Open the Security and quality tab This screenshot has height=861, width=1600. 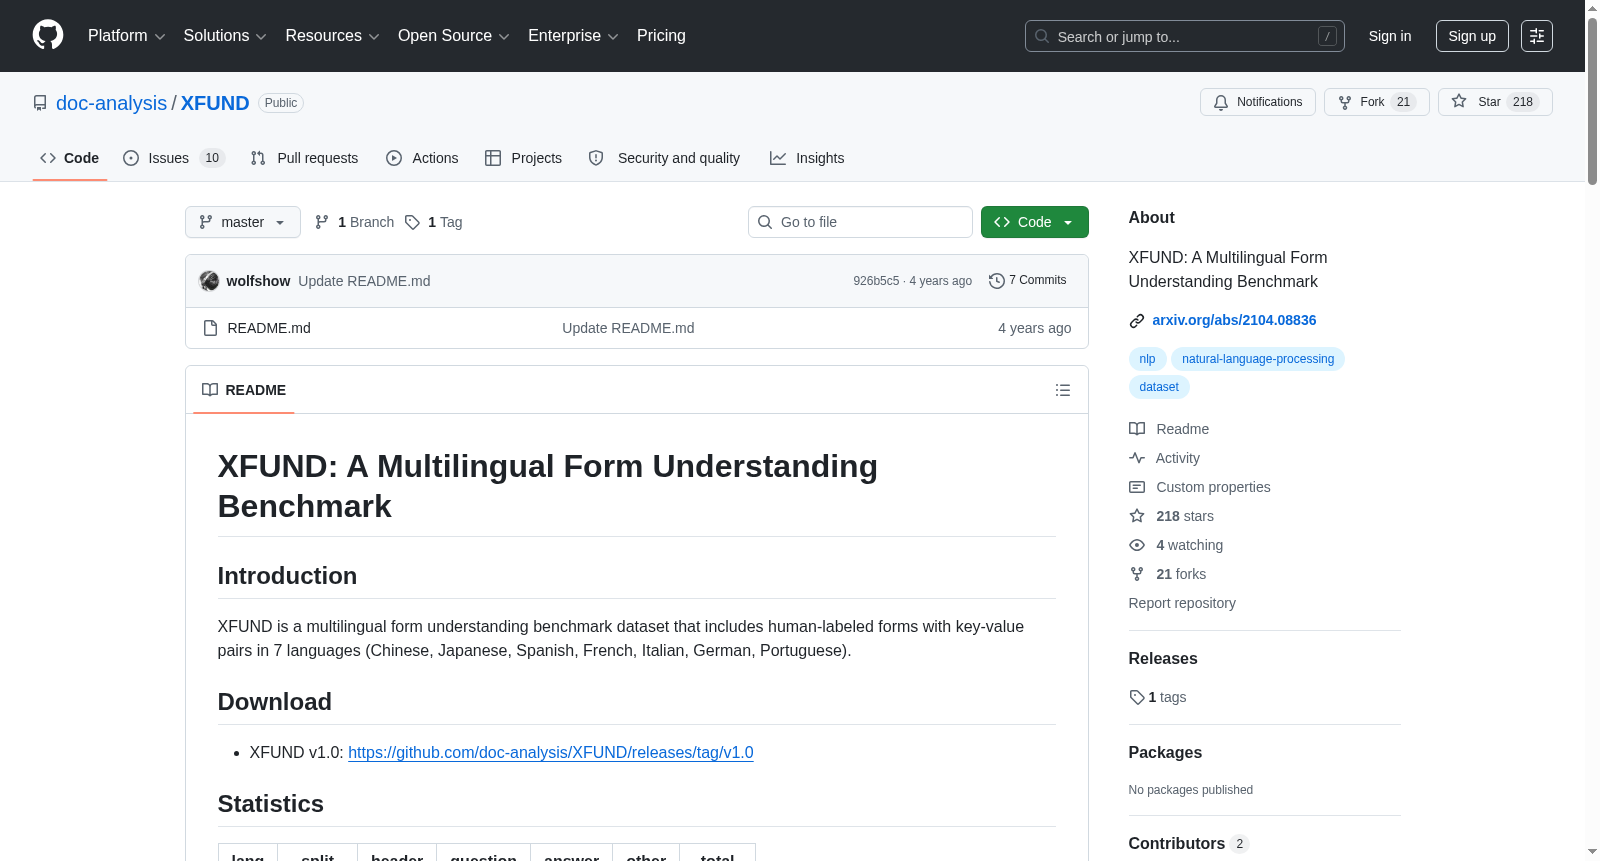click(664, 158)
